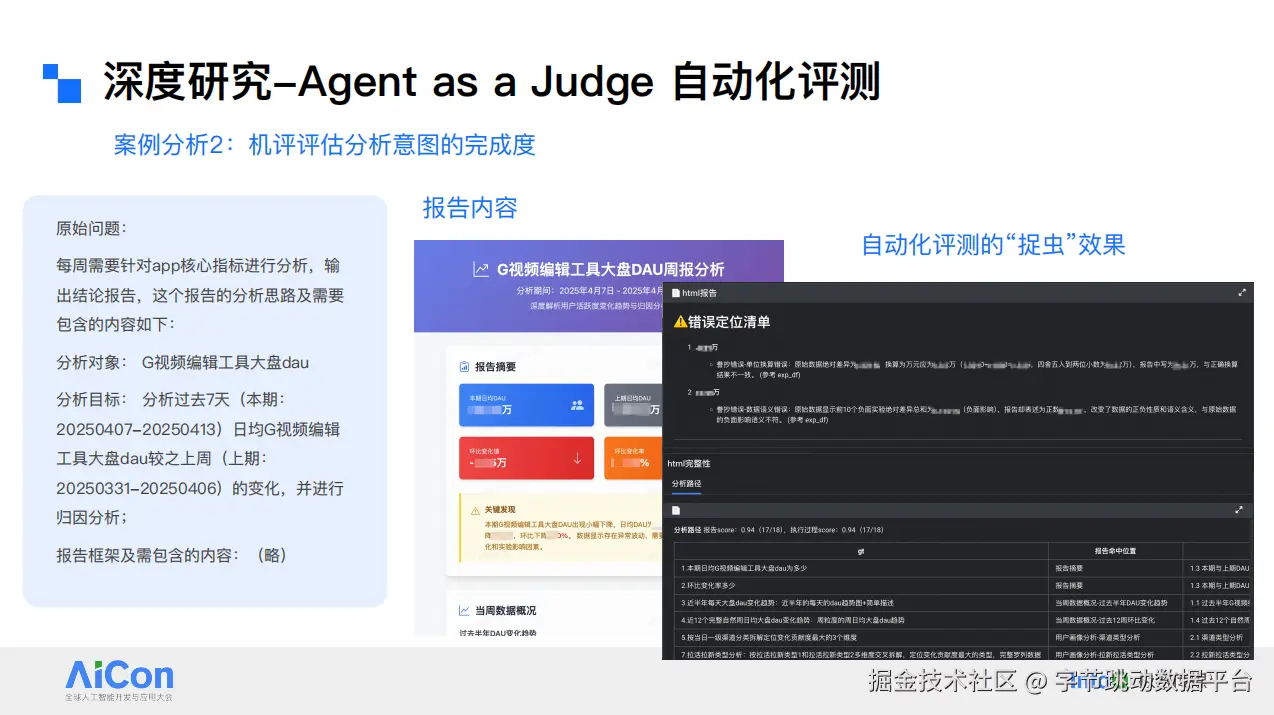Click the 报告框架及需包含的内容:(略) line
Viewport: 1274px width, 715px height.
pyautogui.click(x=172, y=555)
